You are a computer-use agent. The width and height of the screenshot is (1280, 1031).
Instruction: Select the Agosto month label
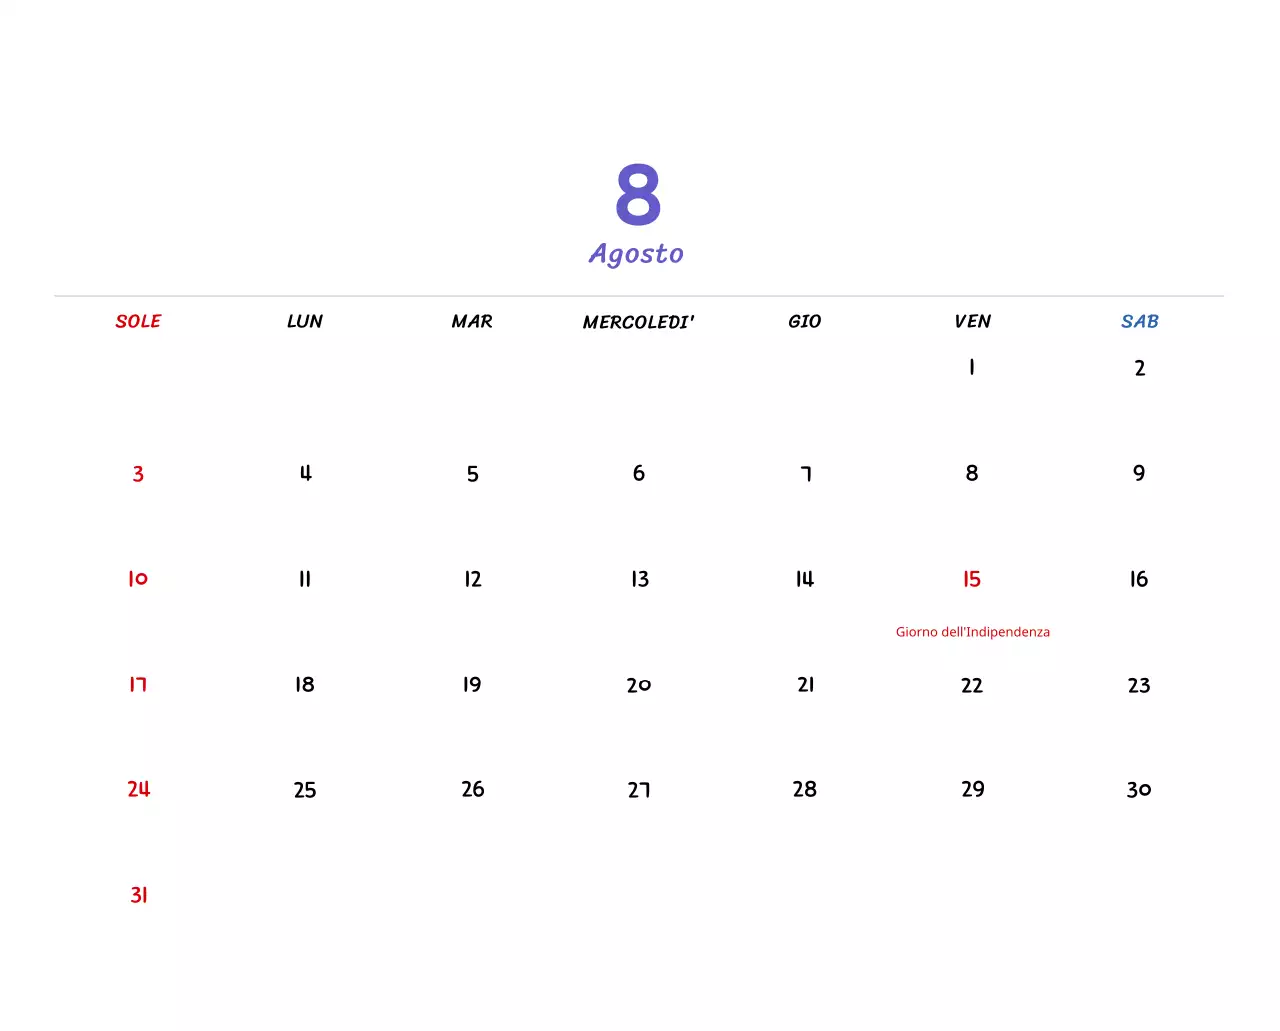[636, 253]
